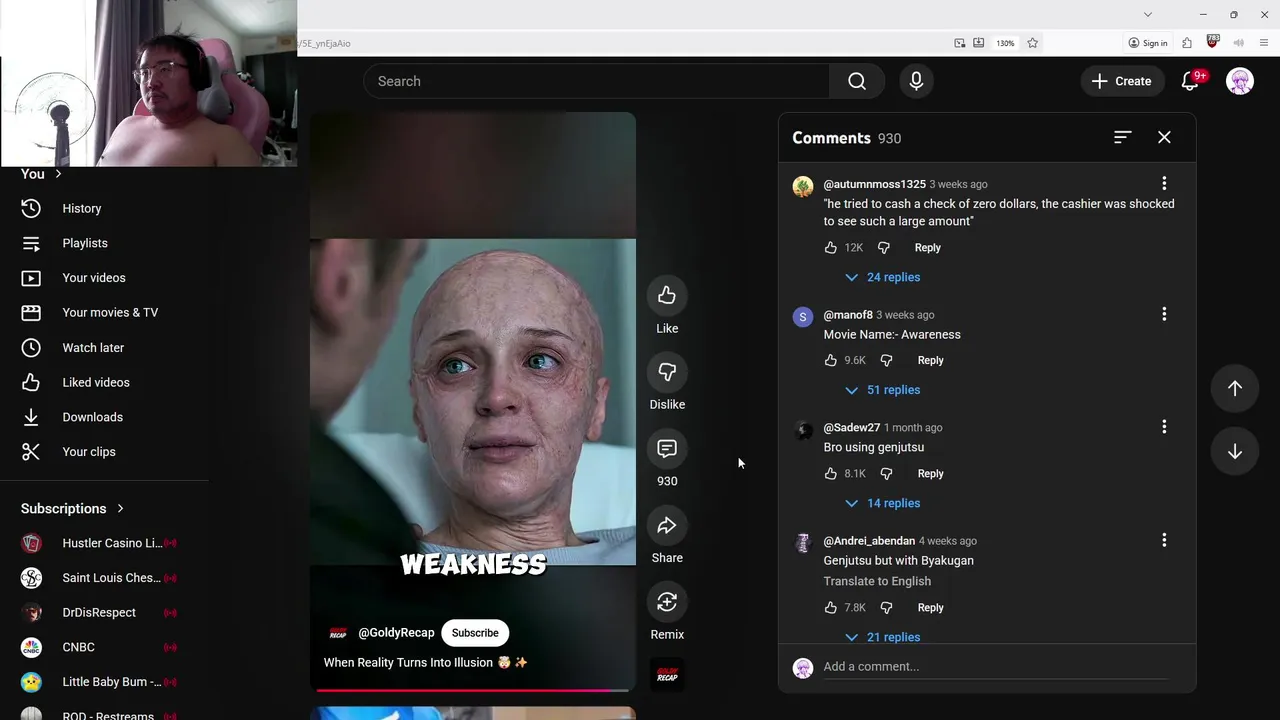Like the manof8 comment
Image resolution: width=1280 pixels, height=720 pixels.
831,360
